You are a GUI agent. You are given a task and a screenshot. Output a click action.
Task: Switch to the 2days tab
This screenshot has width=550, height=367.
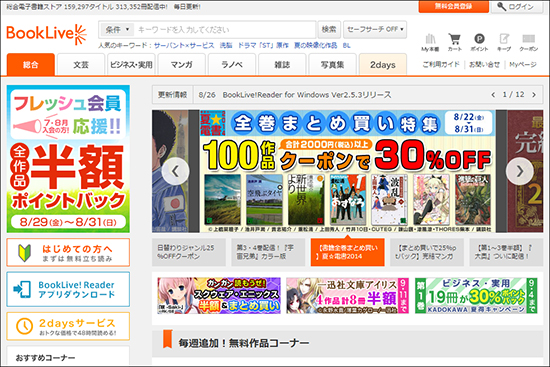(383, 65)
